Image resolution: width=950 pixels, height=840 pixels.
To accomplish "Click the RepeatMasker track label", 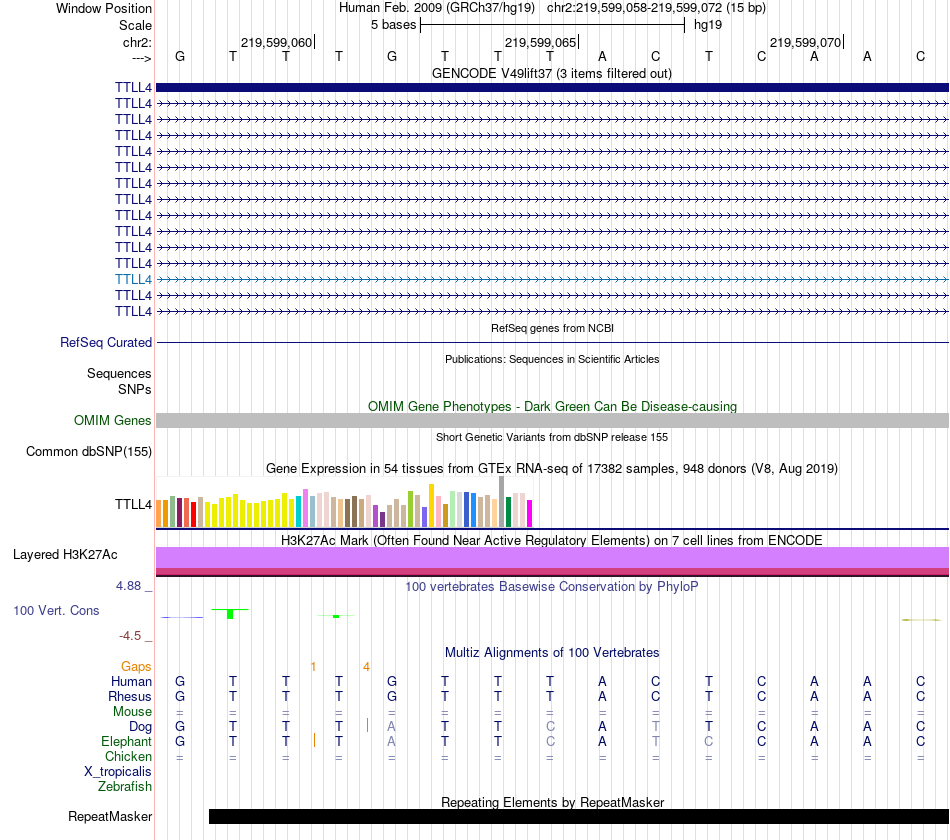I will [110, 816].
